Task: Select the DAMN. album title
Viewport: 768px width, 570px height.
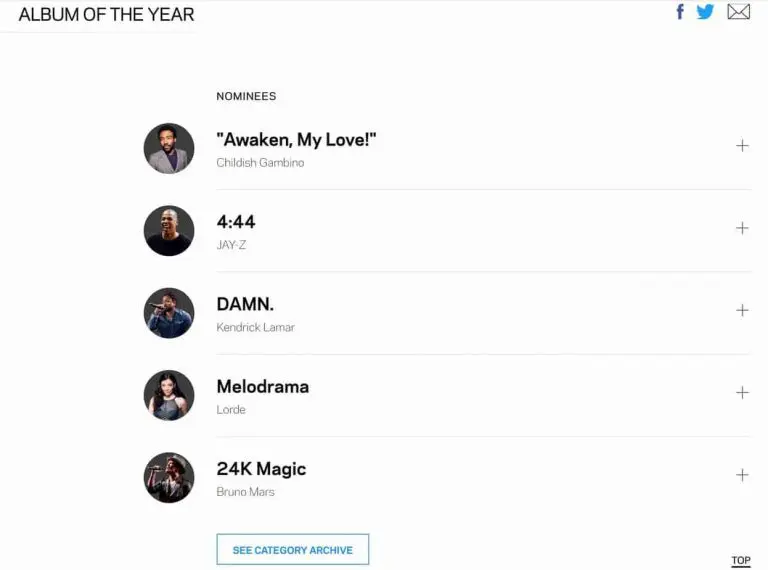Action: [245, 304]
